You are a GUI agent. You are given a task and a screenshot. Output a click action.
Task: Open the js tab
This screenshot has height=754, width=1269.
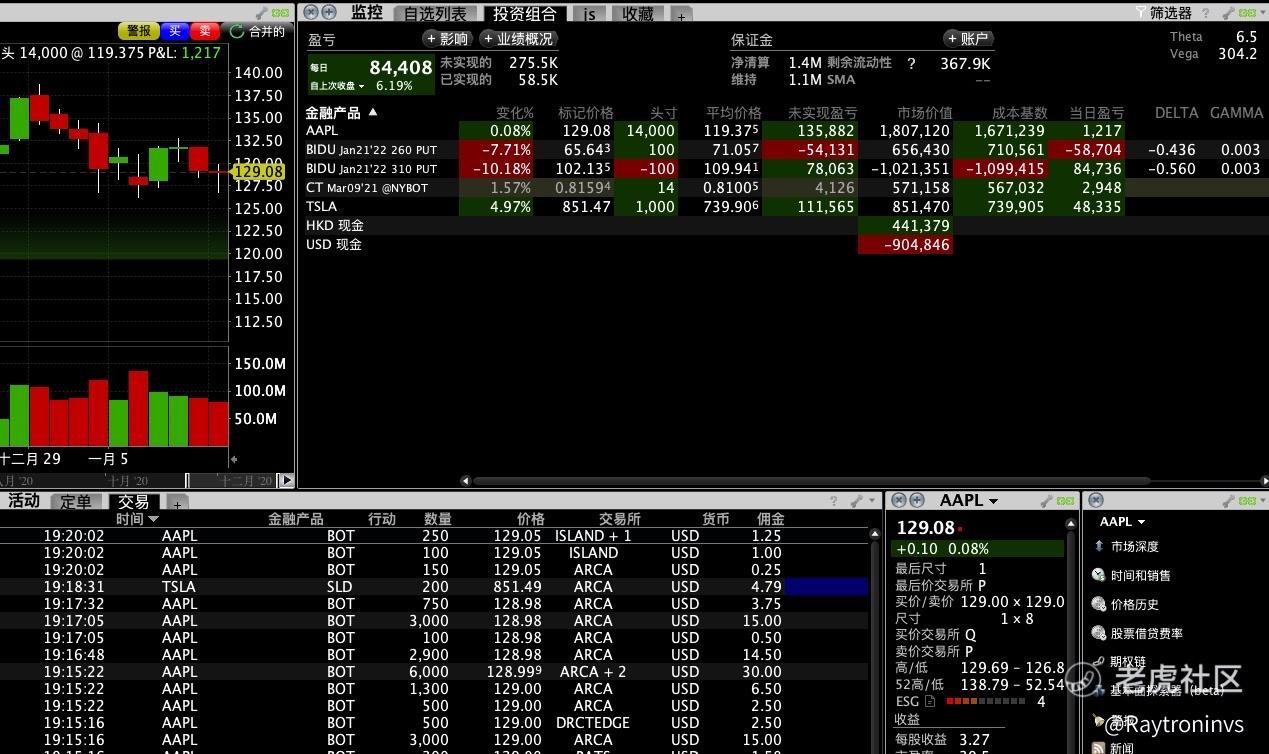point(590,14)
